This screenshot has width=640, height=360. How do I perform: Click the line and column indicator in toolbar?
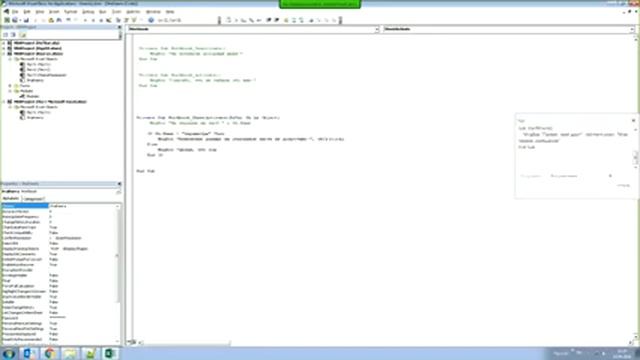(x=169, y=20)
